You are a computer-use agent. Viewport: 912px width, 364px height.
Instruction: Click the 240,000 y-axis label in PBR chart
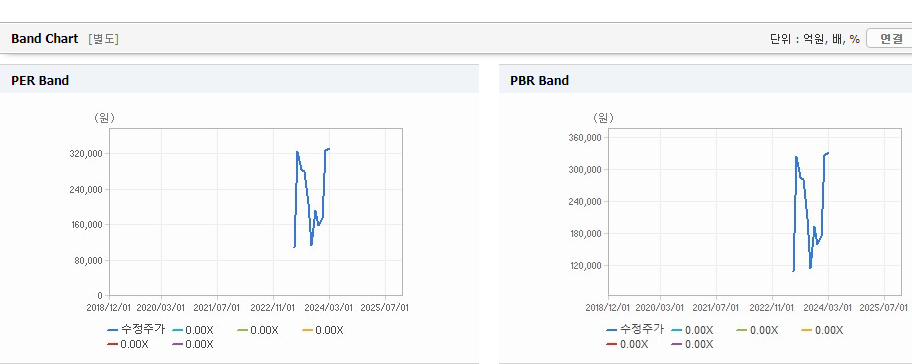(585, 202)
